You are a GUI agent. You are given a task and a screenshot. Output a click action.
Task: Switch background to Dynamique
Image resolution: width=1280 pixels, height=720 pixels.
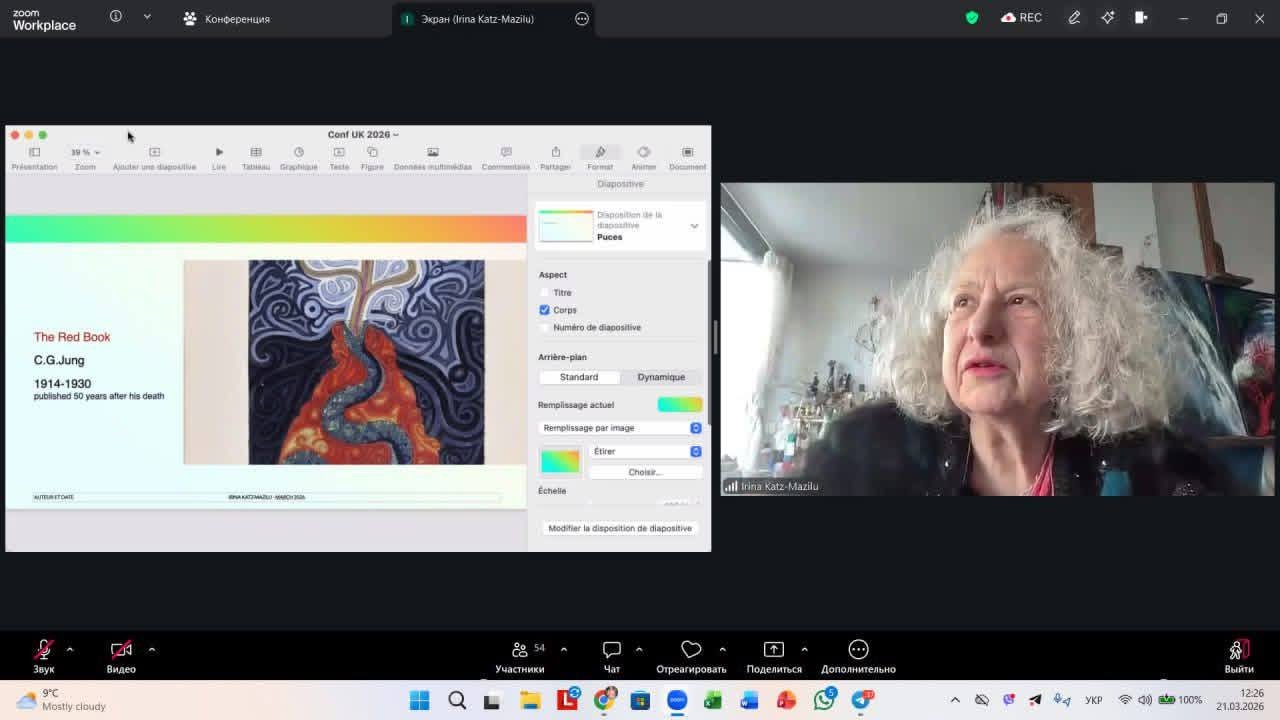coord(661,377)
